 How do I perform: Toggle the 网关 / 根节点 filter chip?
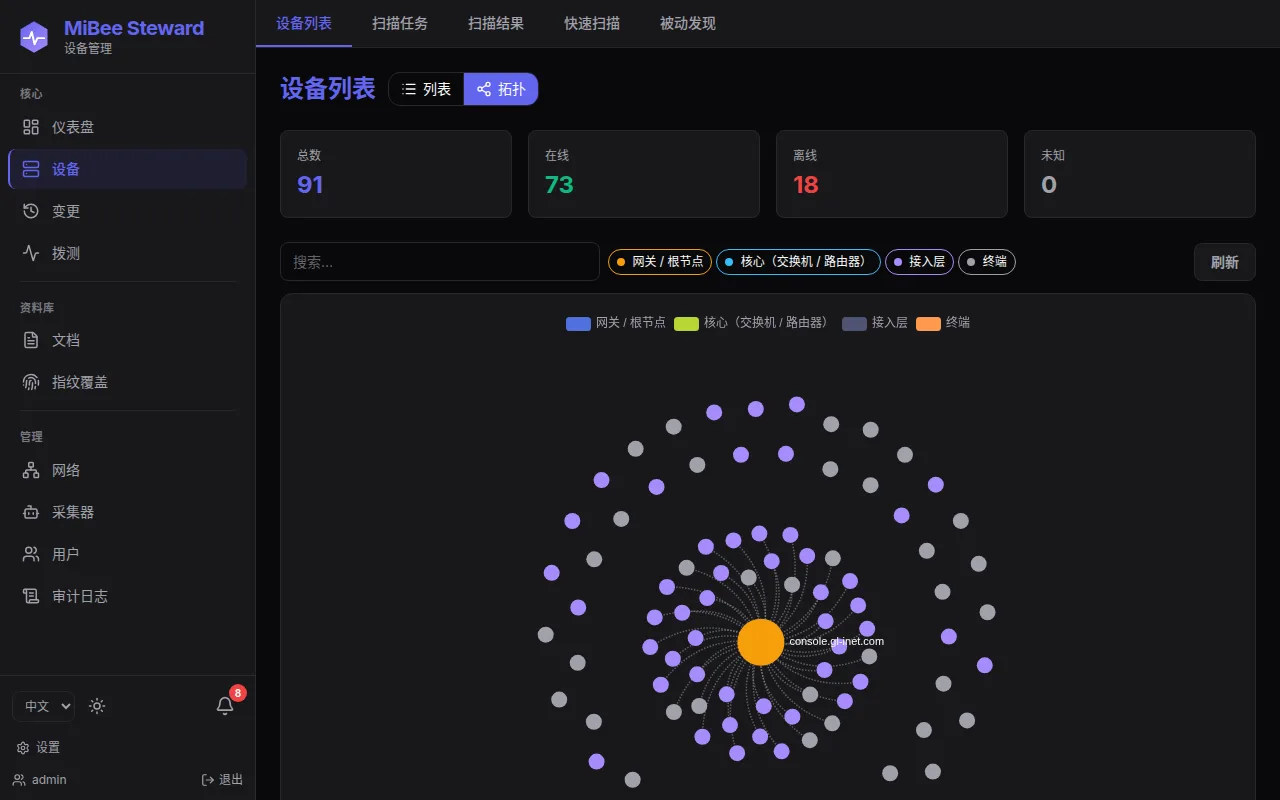660,262
